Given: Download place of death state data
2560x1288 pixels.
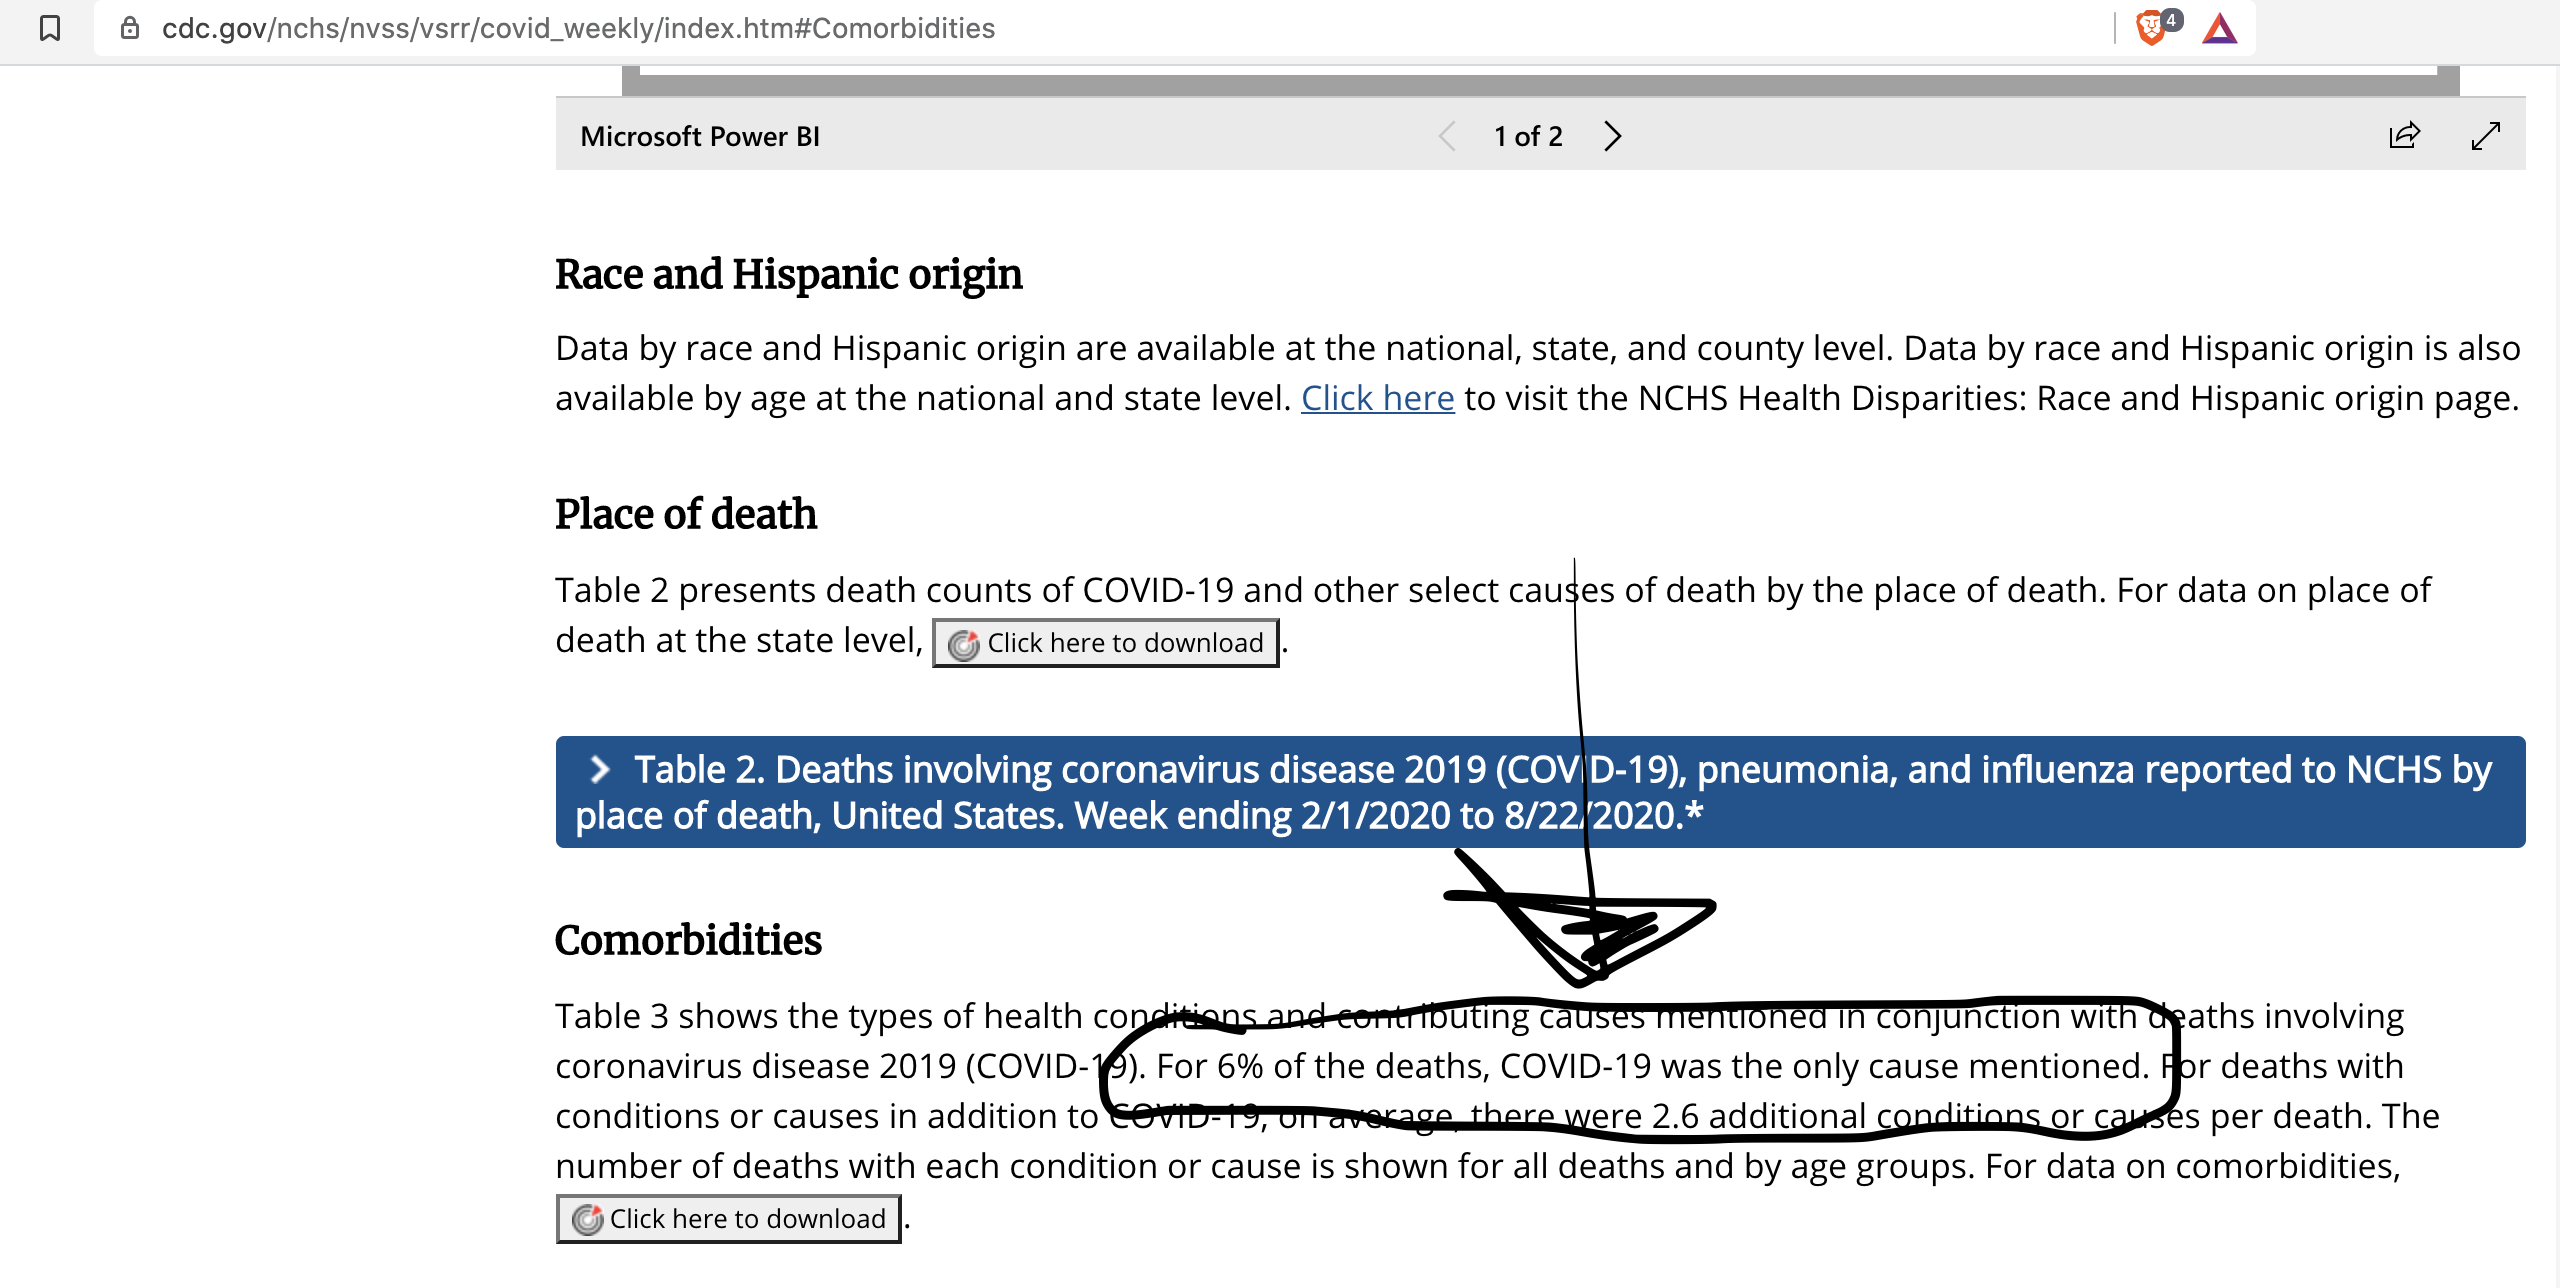Looking at the screenshot, I should click(x=1106, y=643).
